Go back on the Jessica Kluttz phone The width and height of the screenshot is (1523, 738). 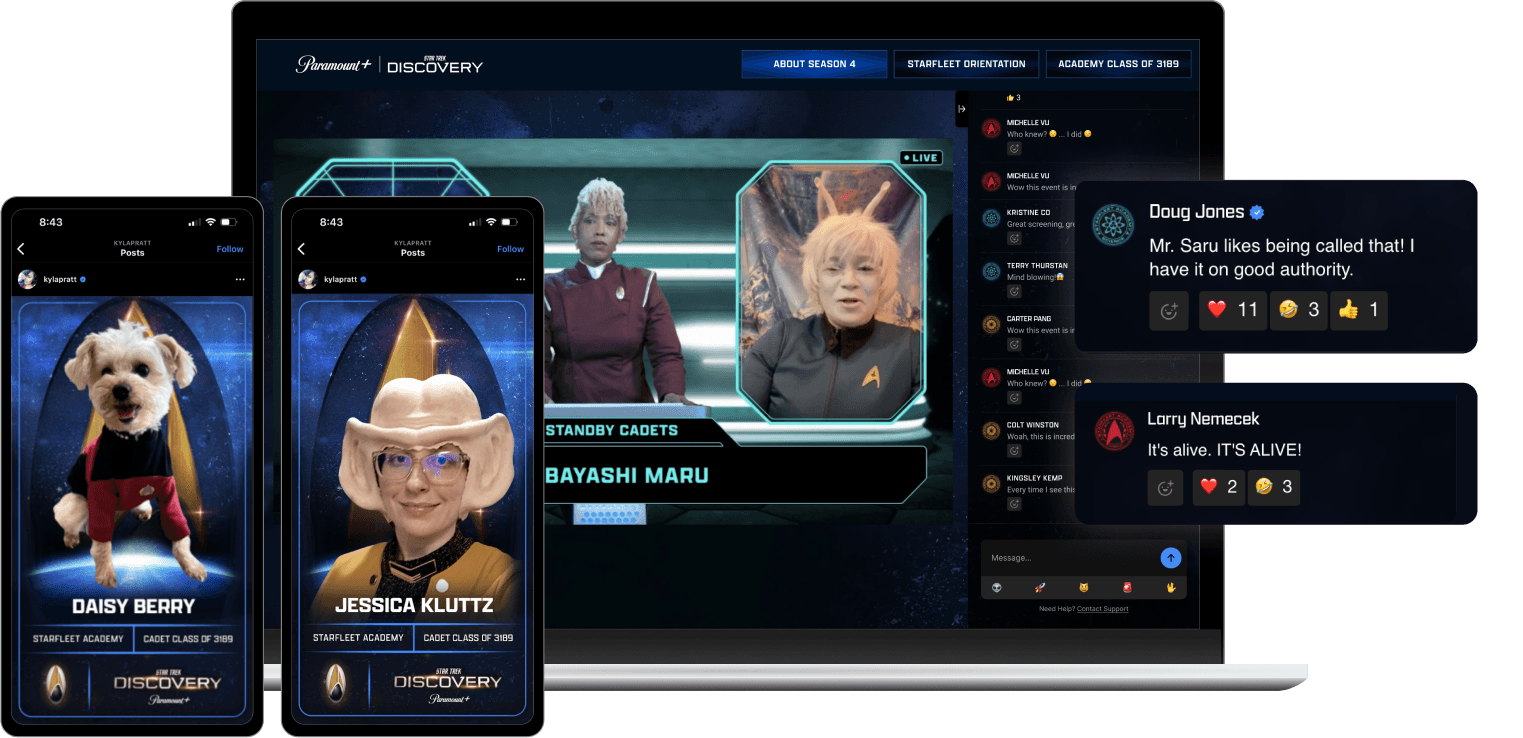point(301,249)
